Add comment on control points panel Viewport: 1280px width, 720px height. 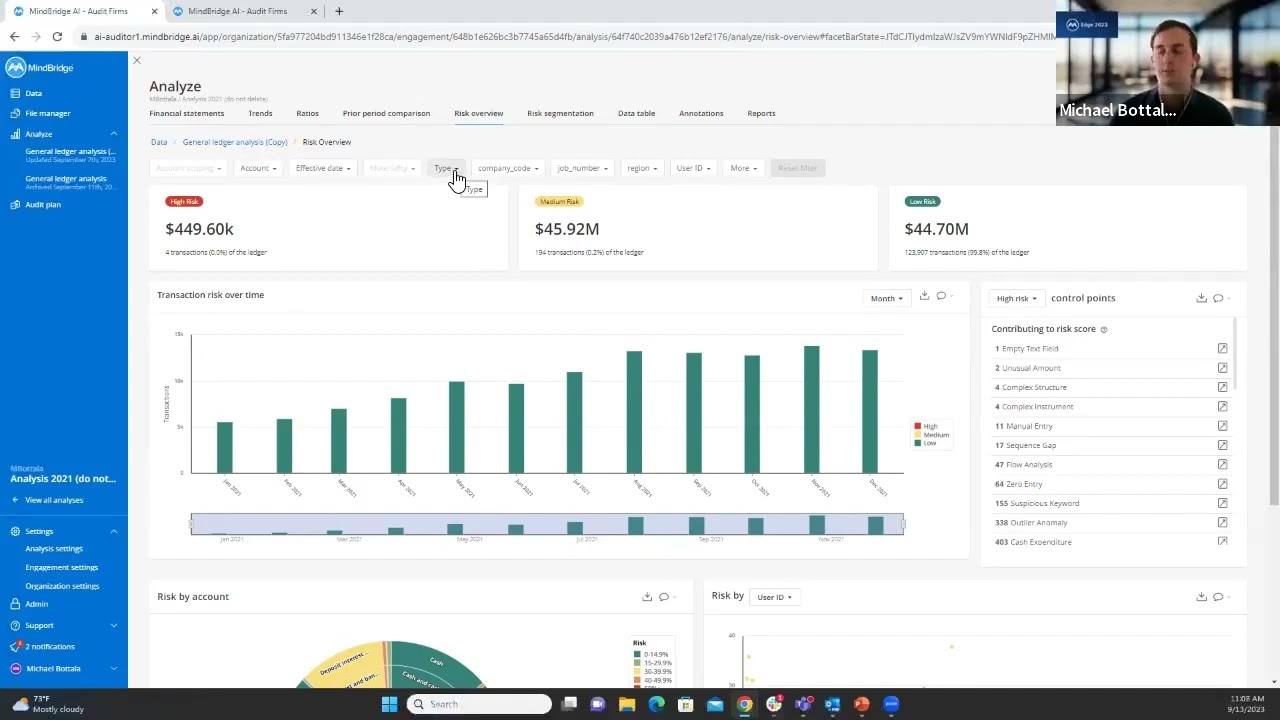click(1219, 298)
